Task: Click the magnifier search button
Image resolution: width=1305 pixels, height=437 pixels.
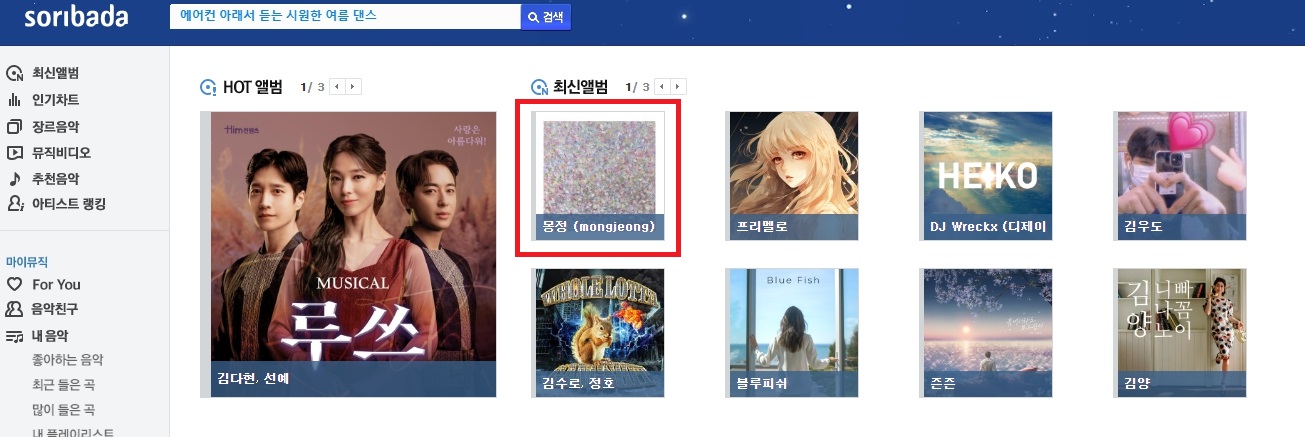Action: click(546, 17)
